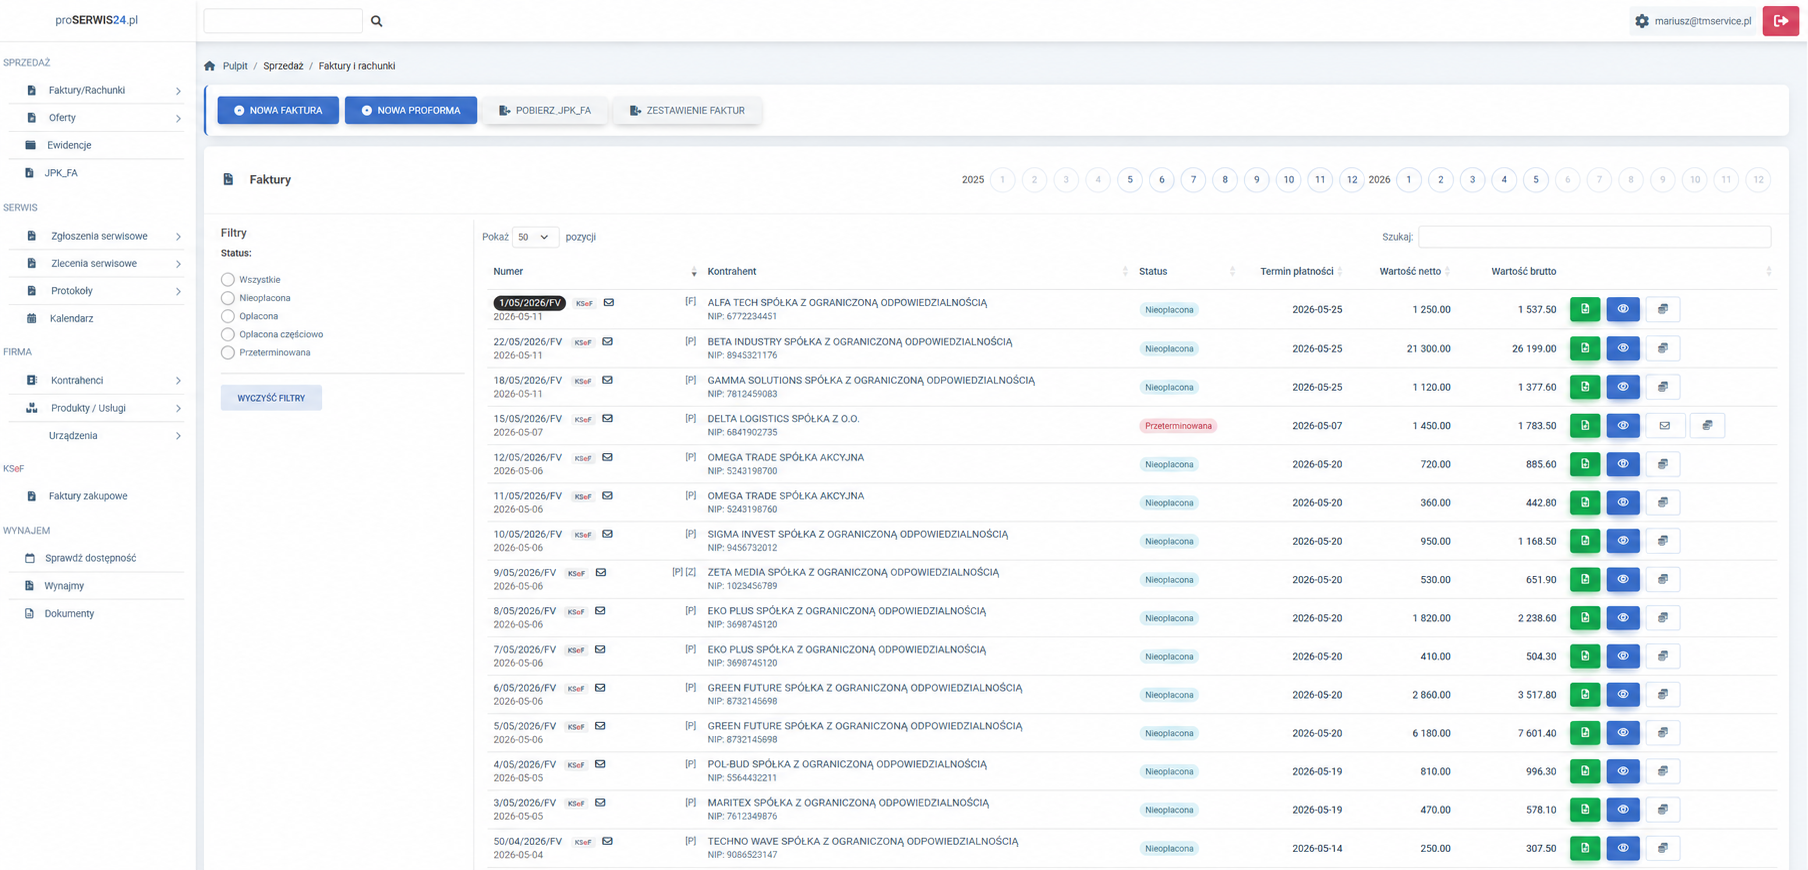This screenshot has width=1808, height=870.
Task: Click mail icon next to invoice 1/05/2026/FV
Action: 608,303
